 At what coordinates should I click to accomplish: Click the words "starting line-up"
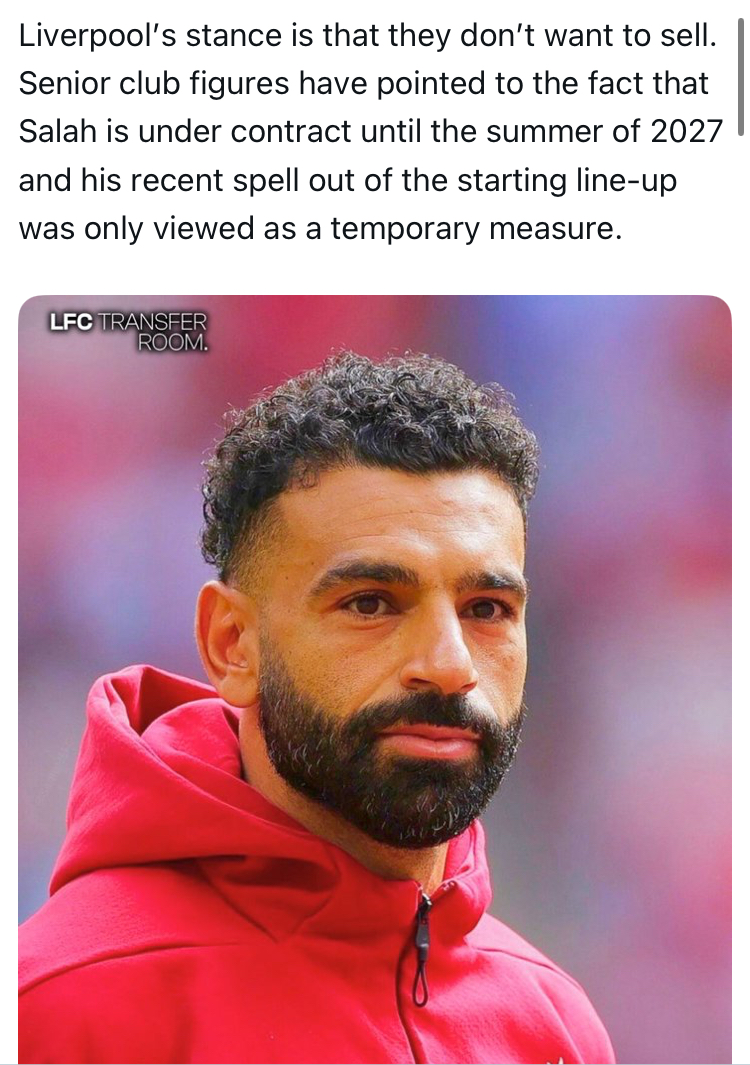click(x=567, y=181)
